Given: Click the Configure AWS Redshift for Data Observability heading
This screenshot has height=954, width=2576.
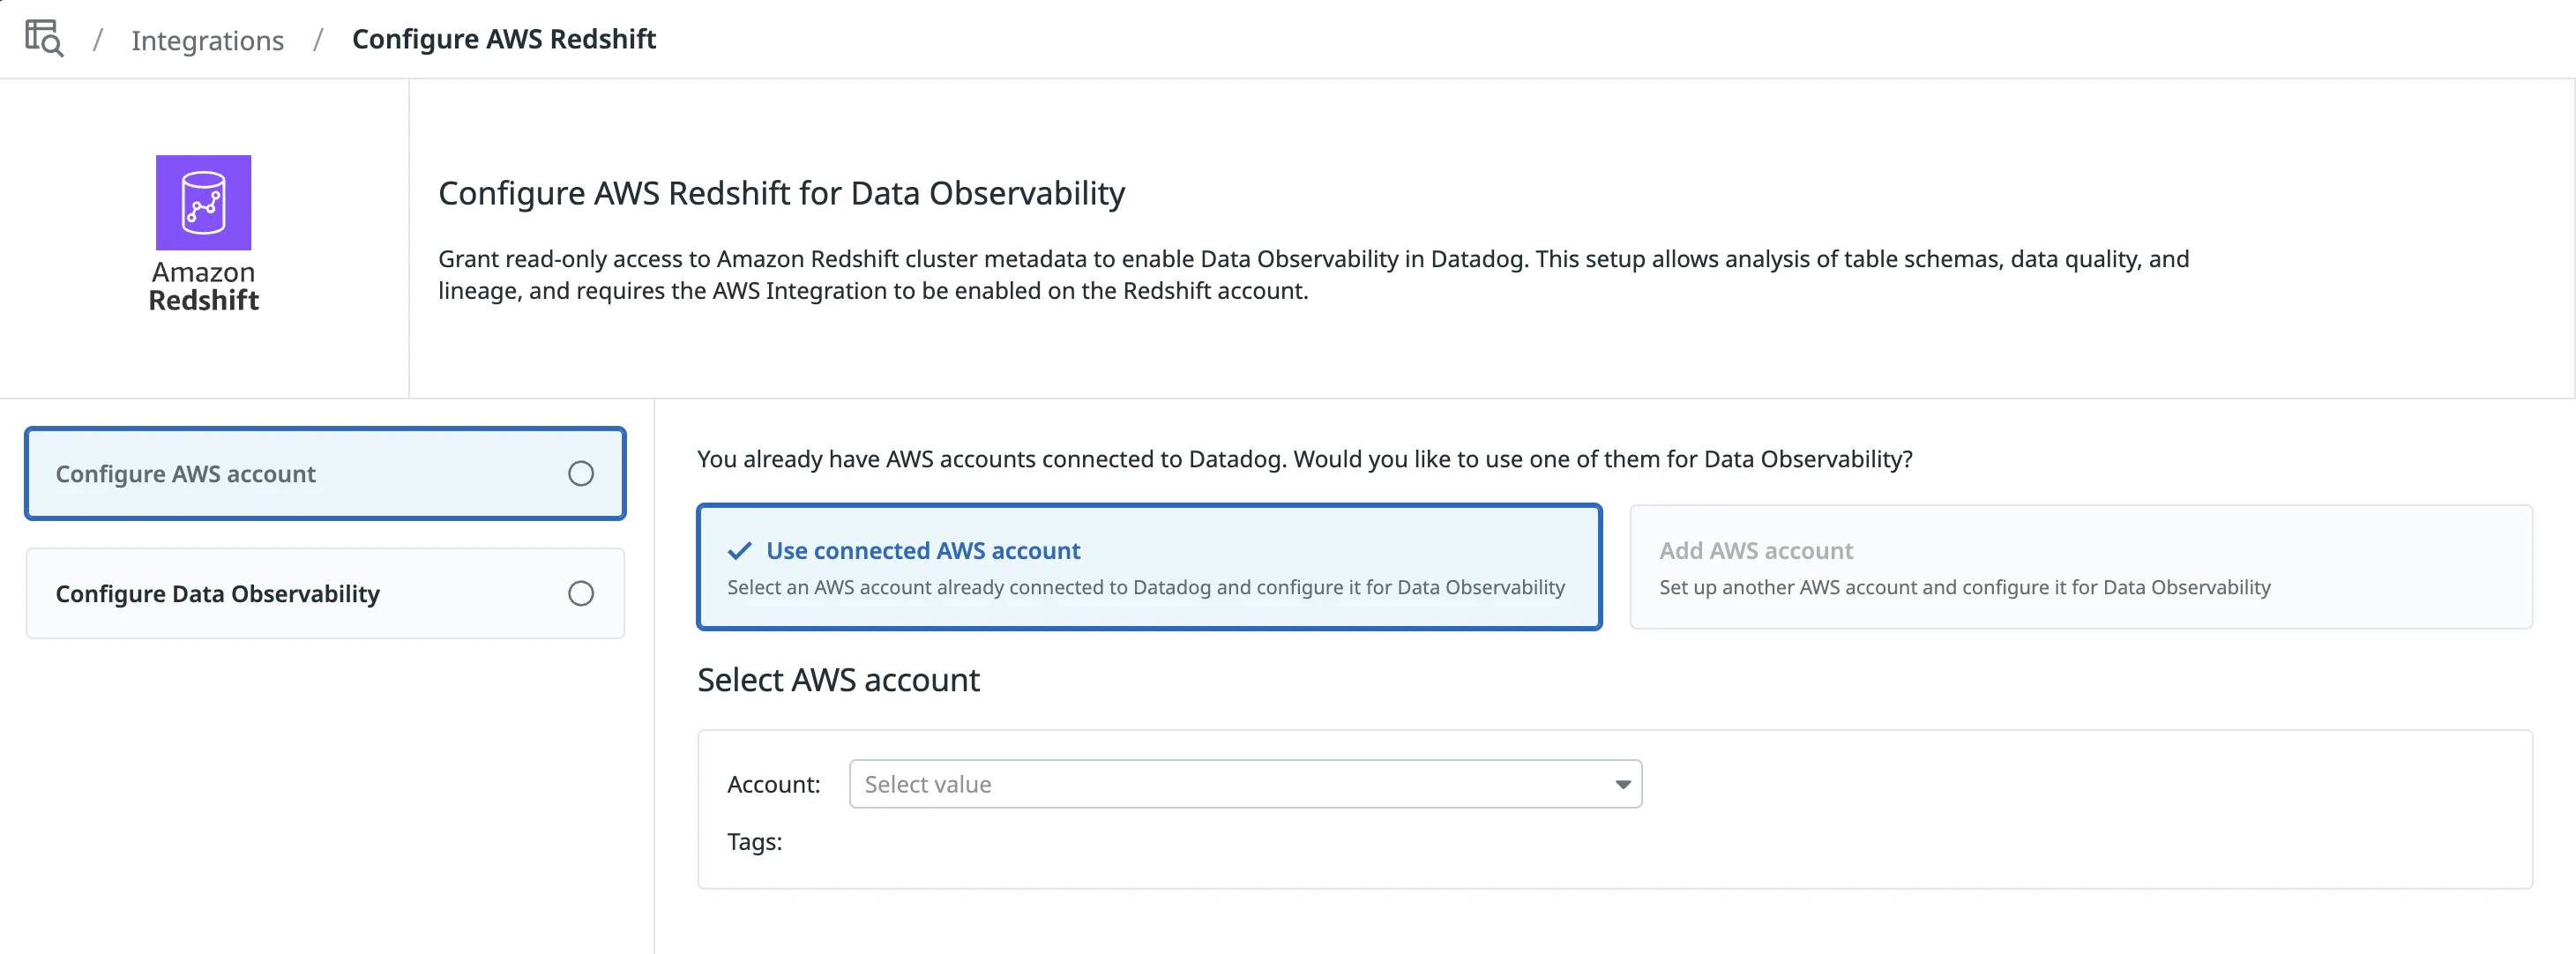Looking at the screenshot, I should pos(781,193).
